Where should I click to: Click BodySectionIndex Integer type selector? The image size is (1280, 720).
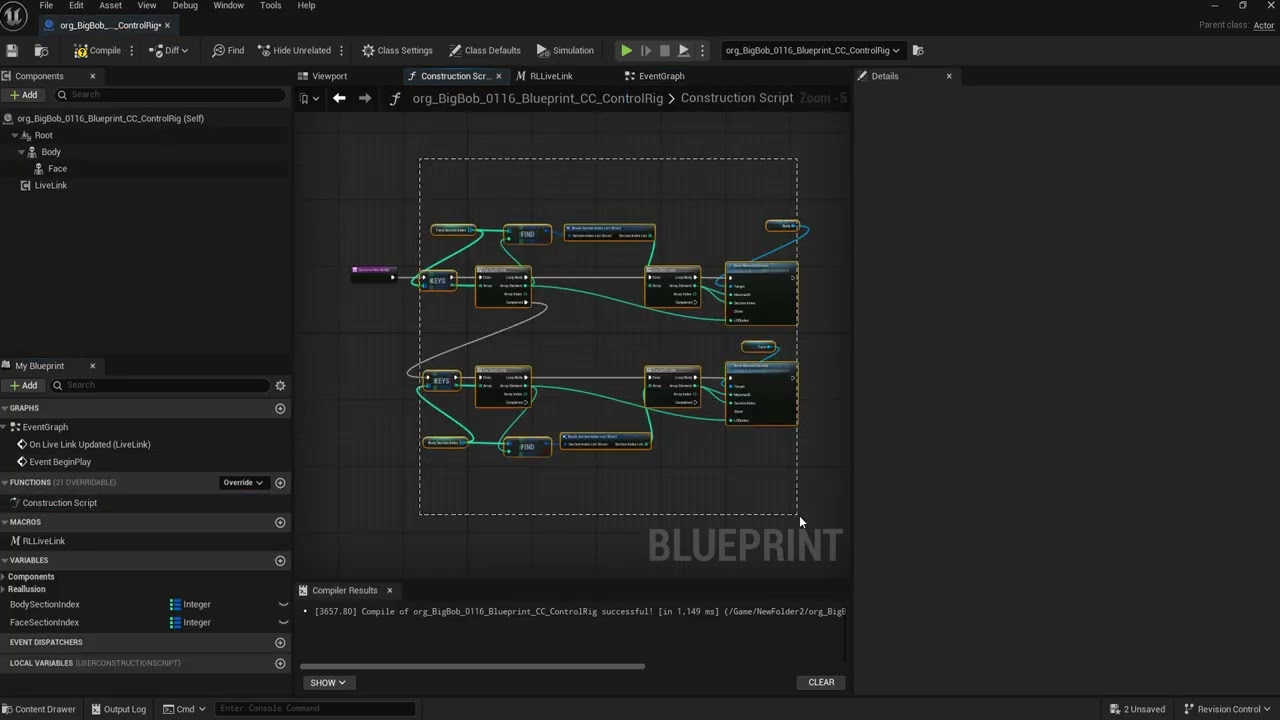[191, 605]
